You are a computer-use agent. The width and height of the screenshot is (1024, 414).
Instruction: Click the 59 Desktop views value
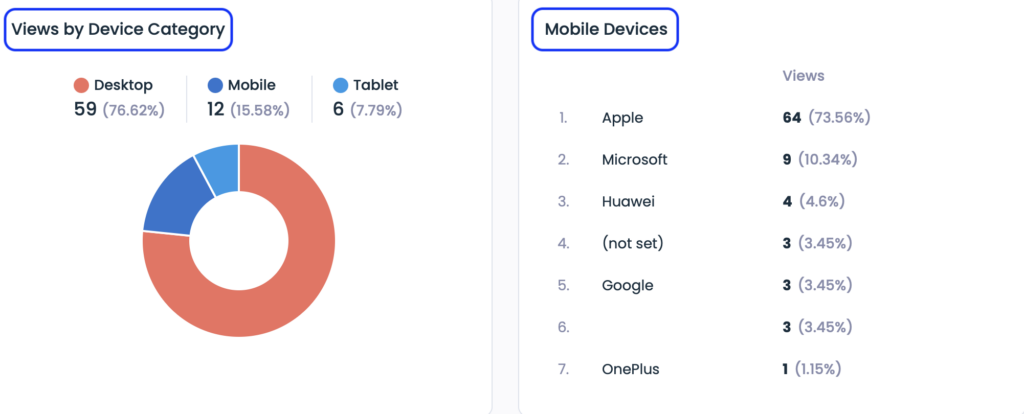coord(86,109)
